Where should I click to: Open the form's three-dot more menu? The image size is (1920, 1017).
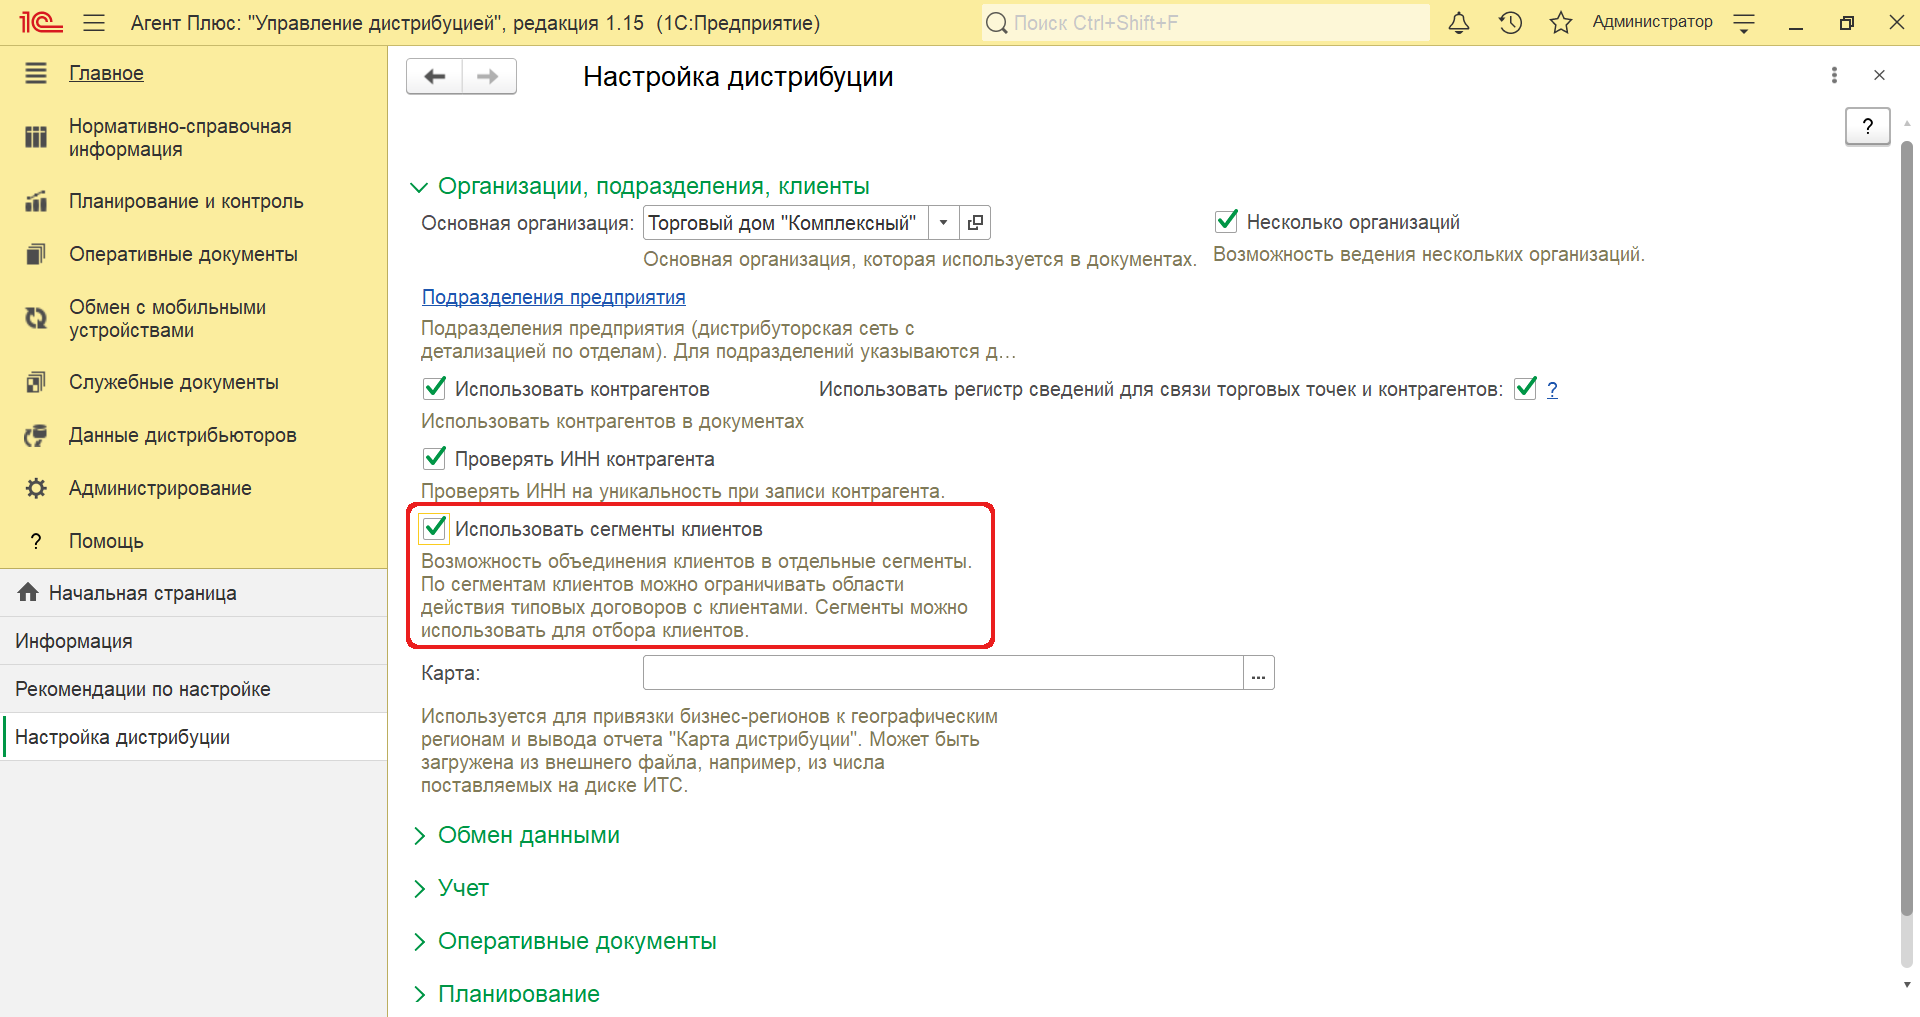tap(1834, 75)
